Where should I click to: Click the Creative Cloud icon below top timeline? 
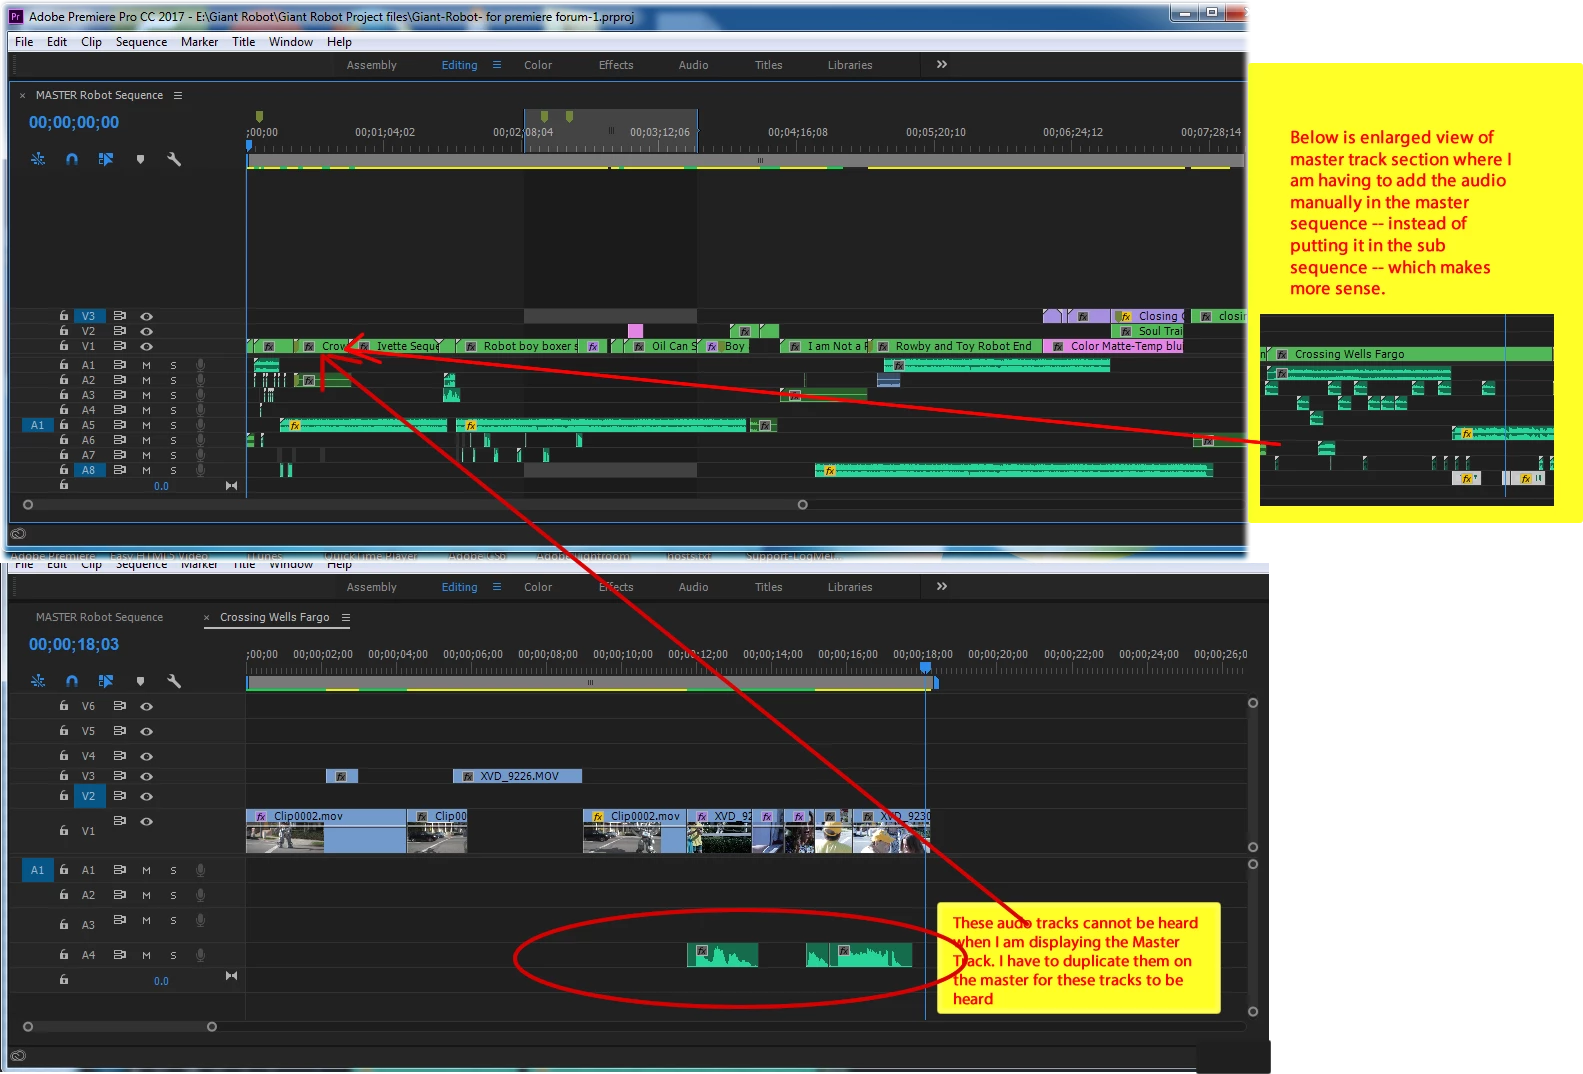click(x=18, y=533)
